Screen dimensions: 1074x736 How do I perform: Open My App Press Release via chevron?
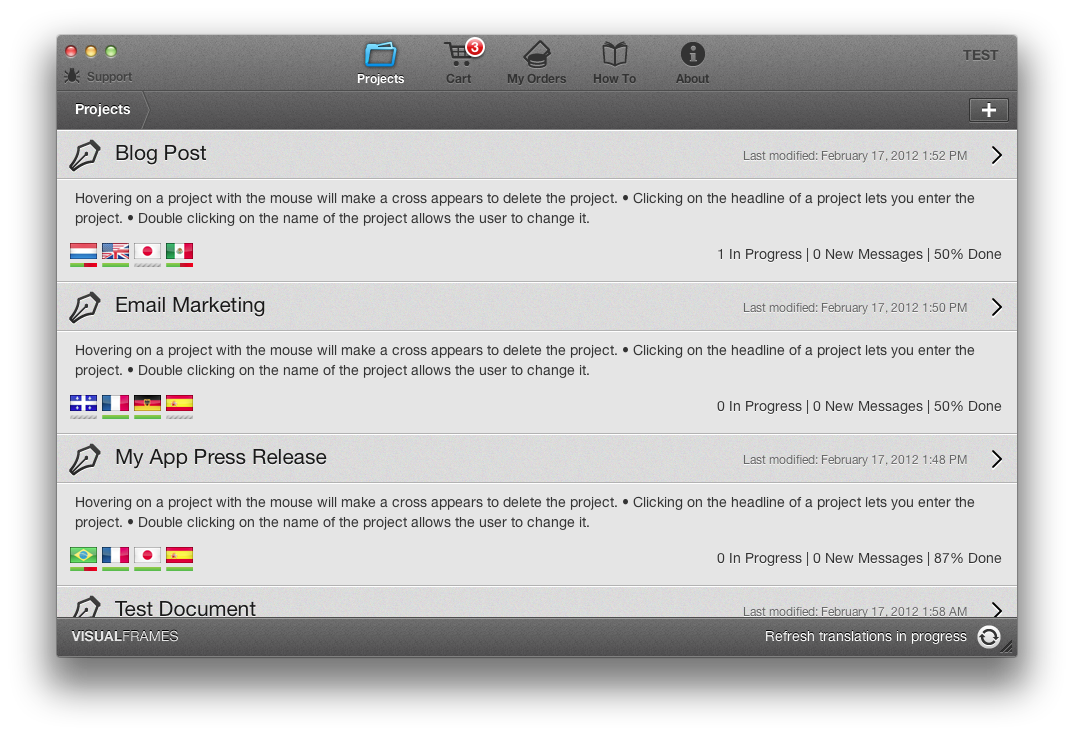click(x=997, y=459)
